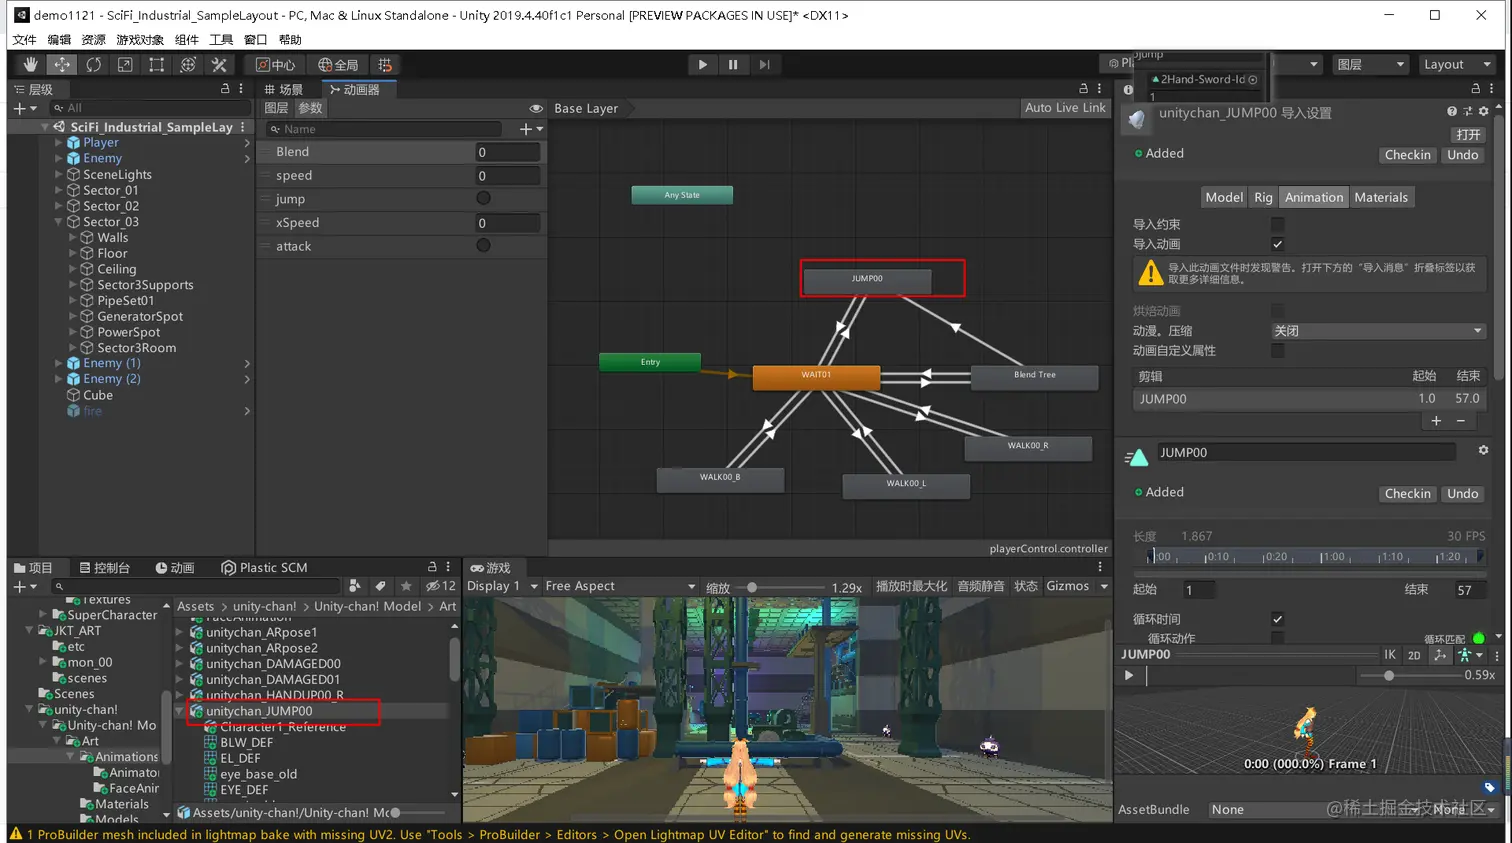Add a new parameter with the plus button
Screen dimensions: 1512x843
[x=530, y=129]
